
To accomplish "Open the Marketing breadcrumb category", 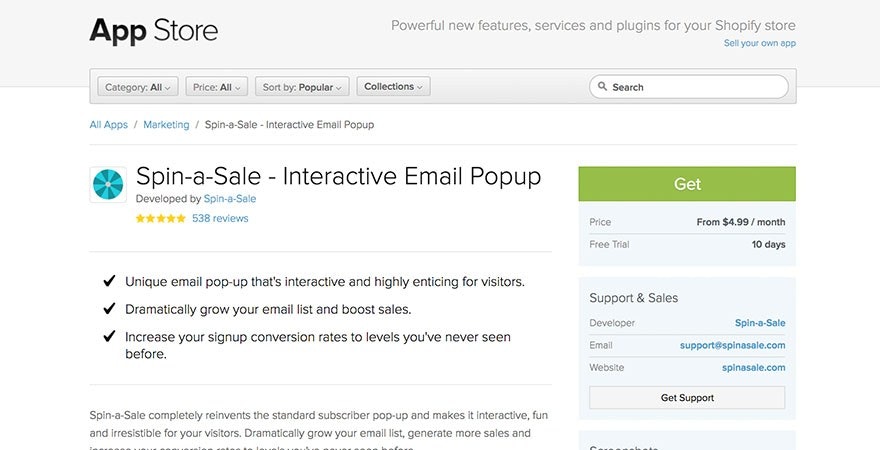I will coord(166,125).
